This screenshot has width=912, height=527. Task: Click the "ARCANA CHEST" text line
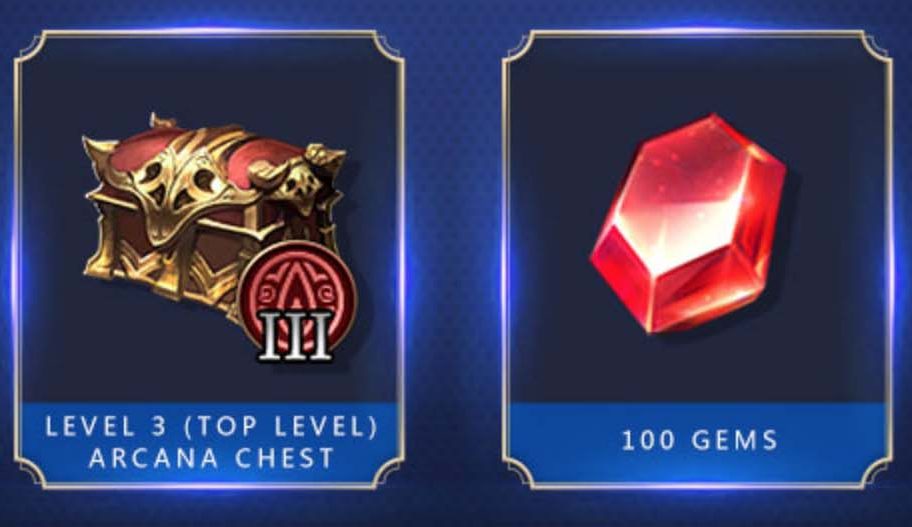[212, 458]
